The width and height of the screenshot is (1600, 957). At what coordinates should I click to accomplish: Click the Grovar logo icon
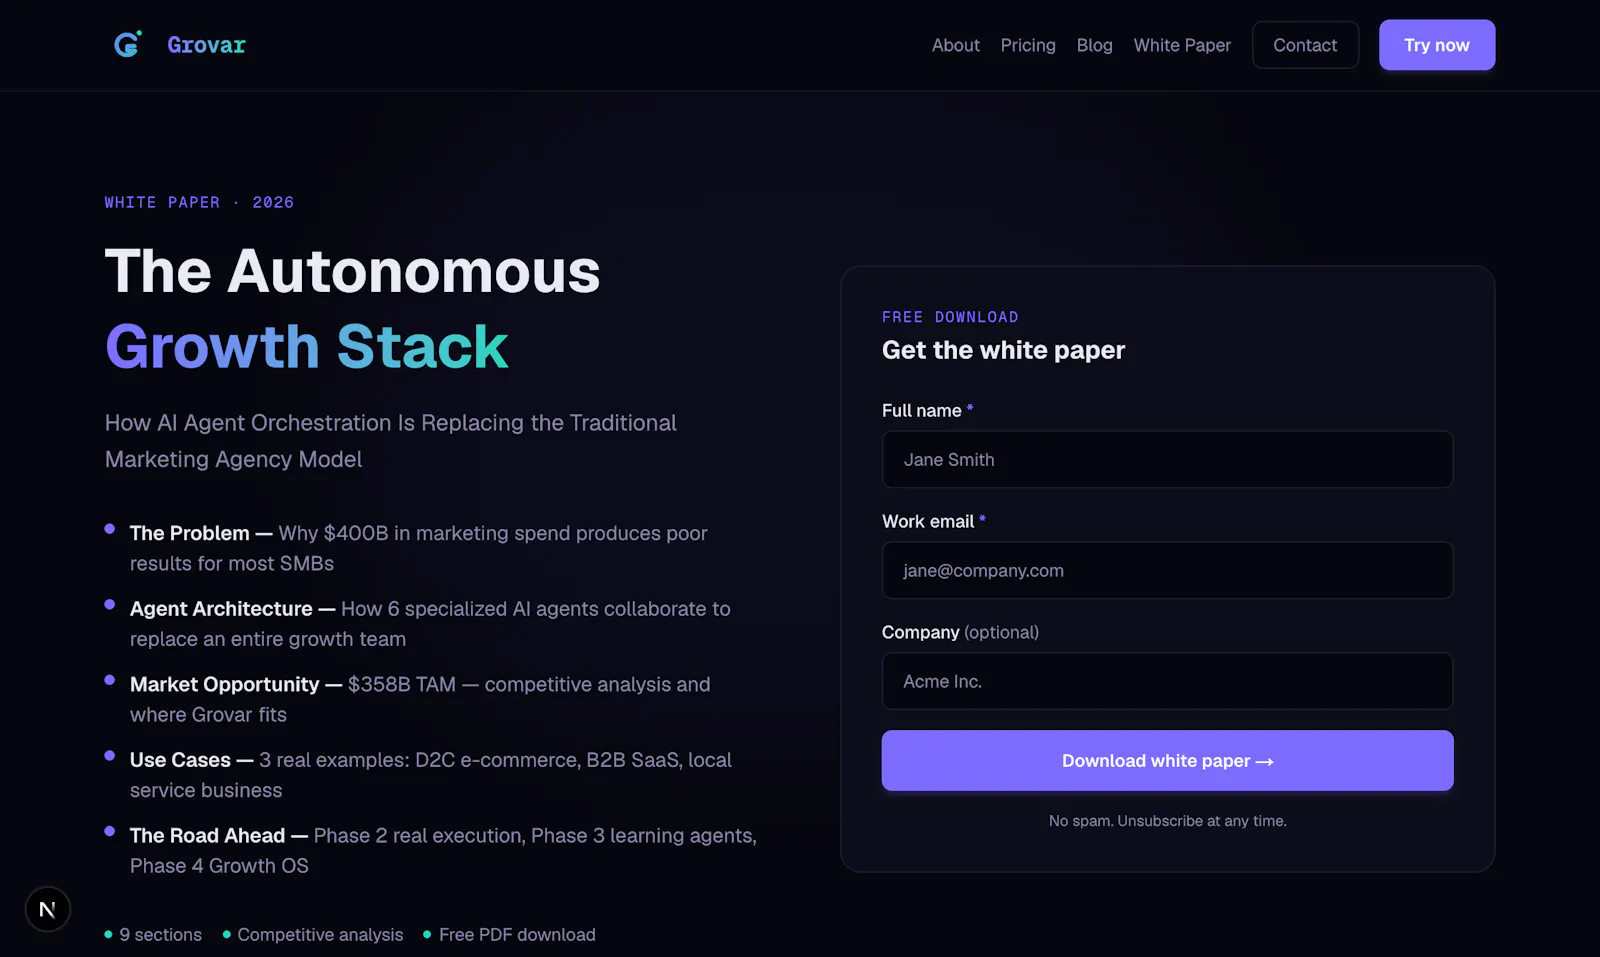[x=128, y=44]
